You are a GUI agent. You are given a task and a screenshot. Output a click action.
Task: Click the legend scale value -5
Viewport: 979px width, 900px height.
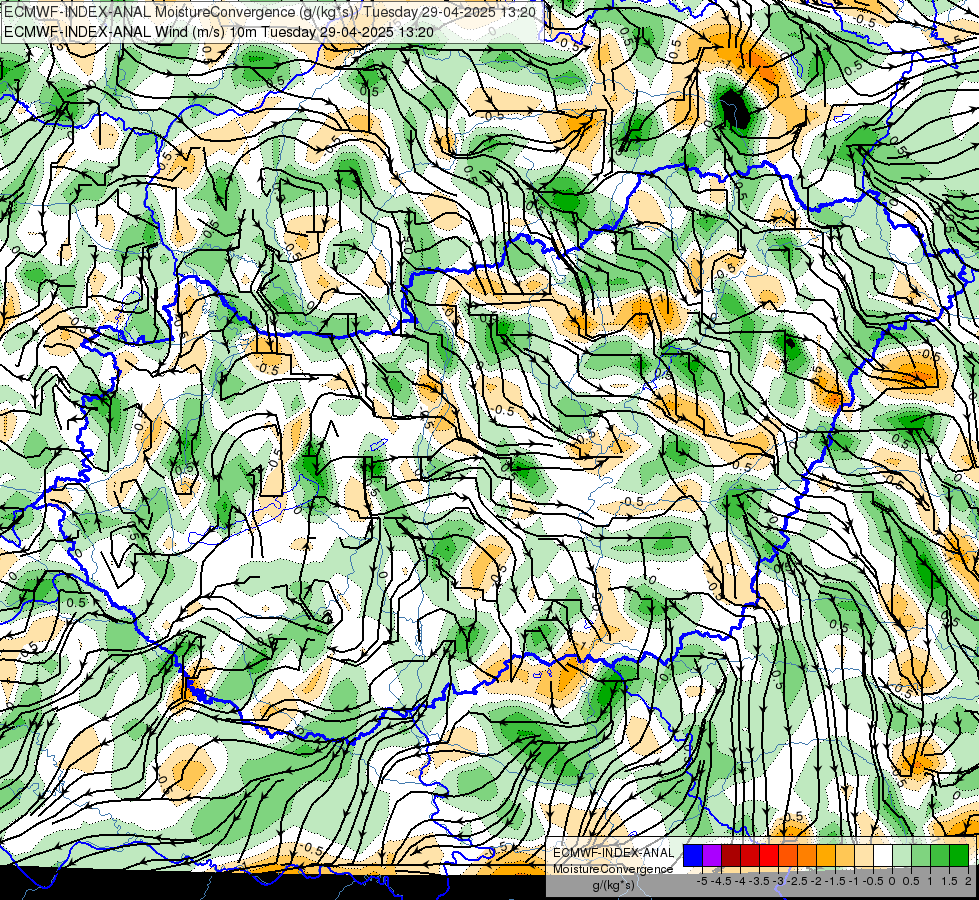click(x=702, y=881)
